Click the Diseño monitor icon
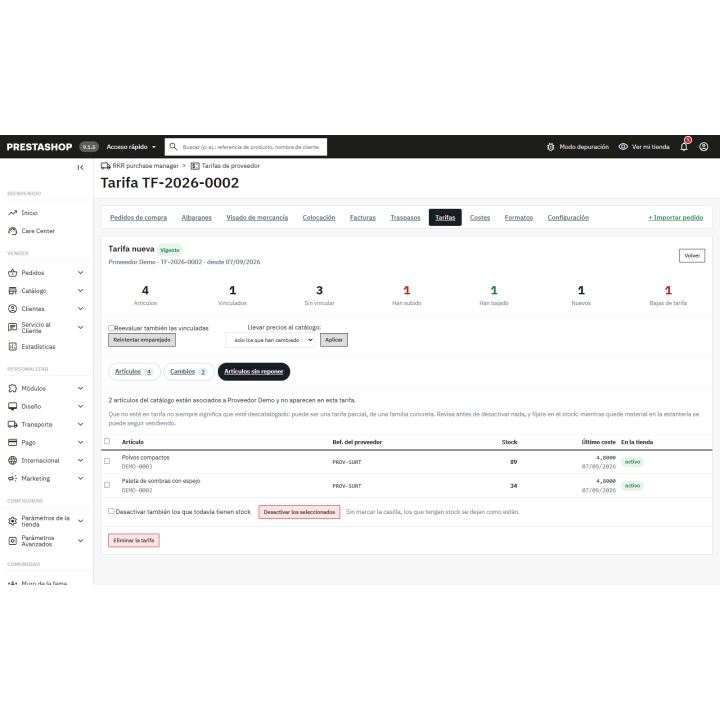 coord(12,406)
